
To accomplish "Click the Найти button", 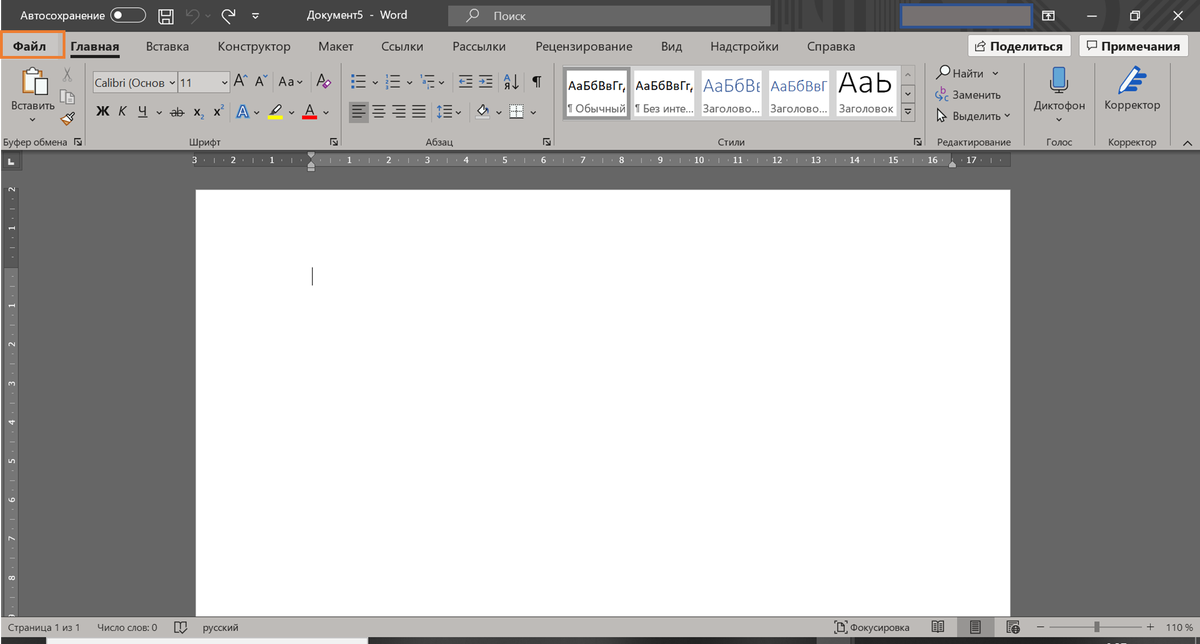I will pos(967,73).
